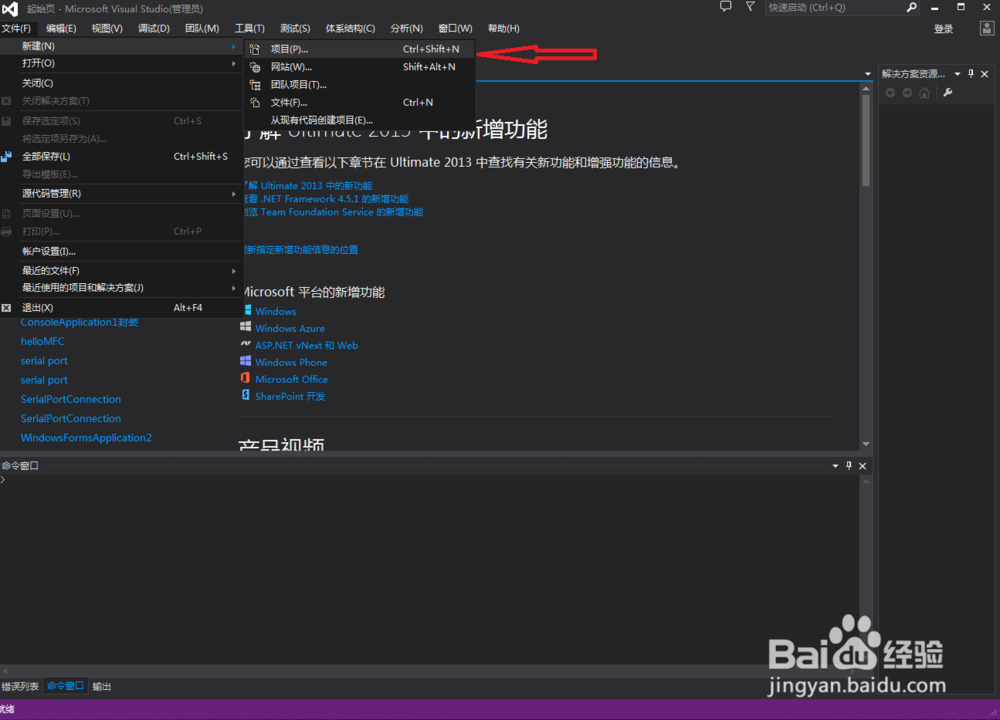Open the 命令窗口 dropdown arrow

pyautogui.click(x=834, y=465)
